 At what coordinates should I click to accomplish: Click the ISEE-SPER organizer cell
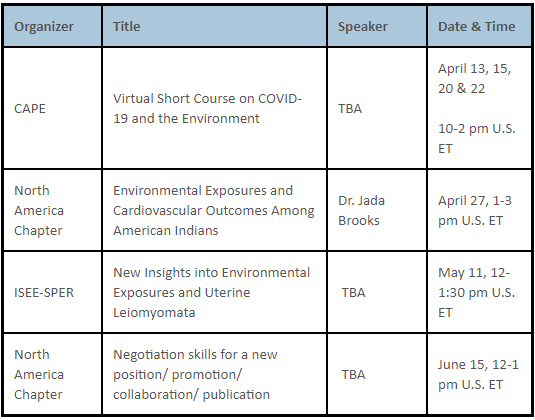pos(44,292)
